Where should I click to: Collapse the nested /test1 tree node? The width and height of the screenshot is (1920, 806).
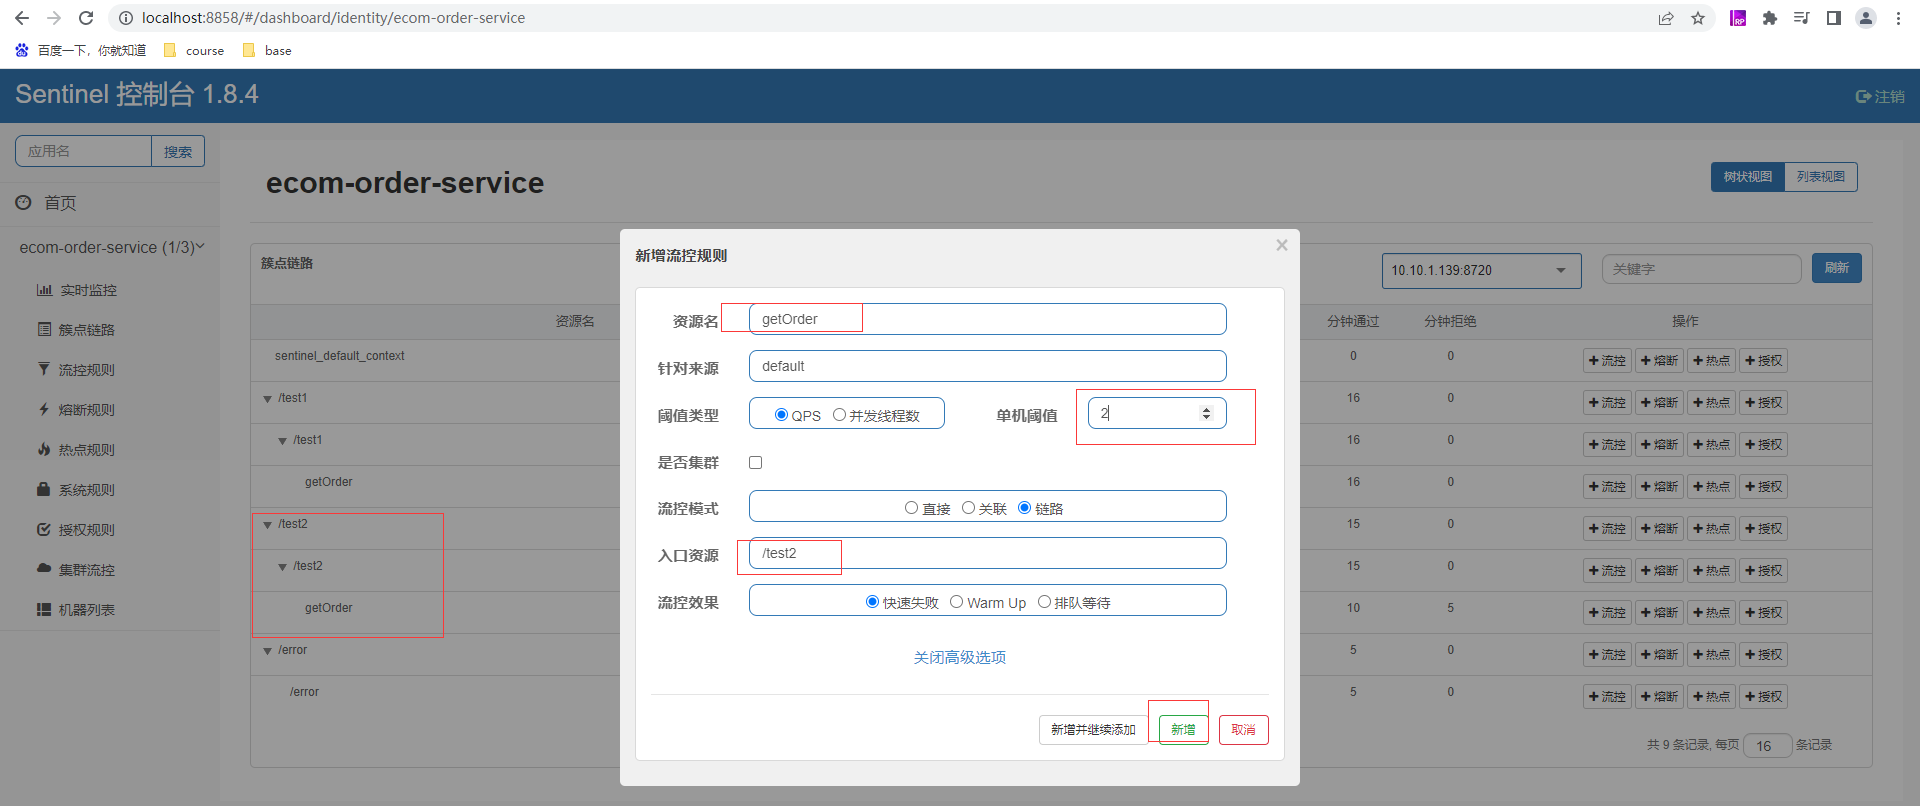point(282,441)
